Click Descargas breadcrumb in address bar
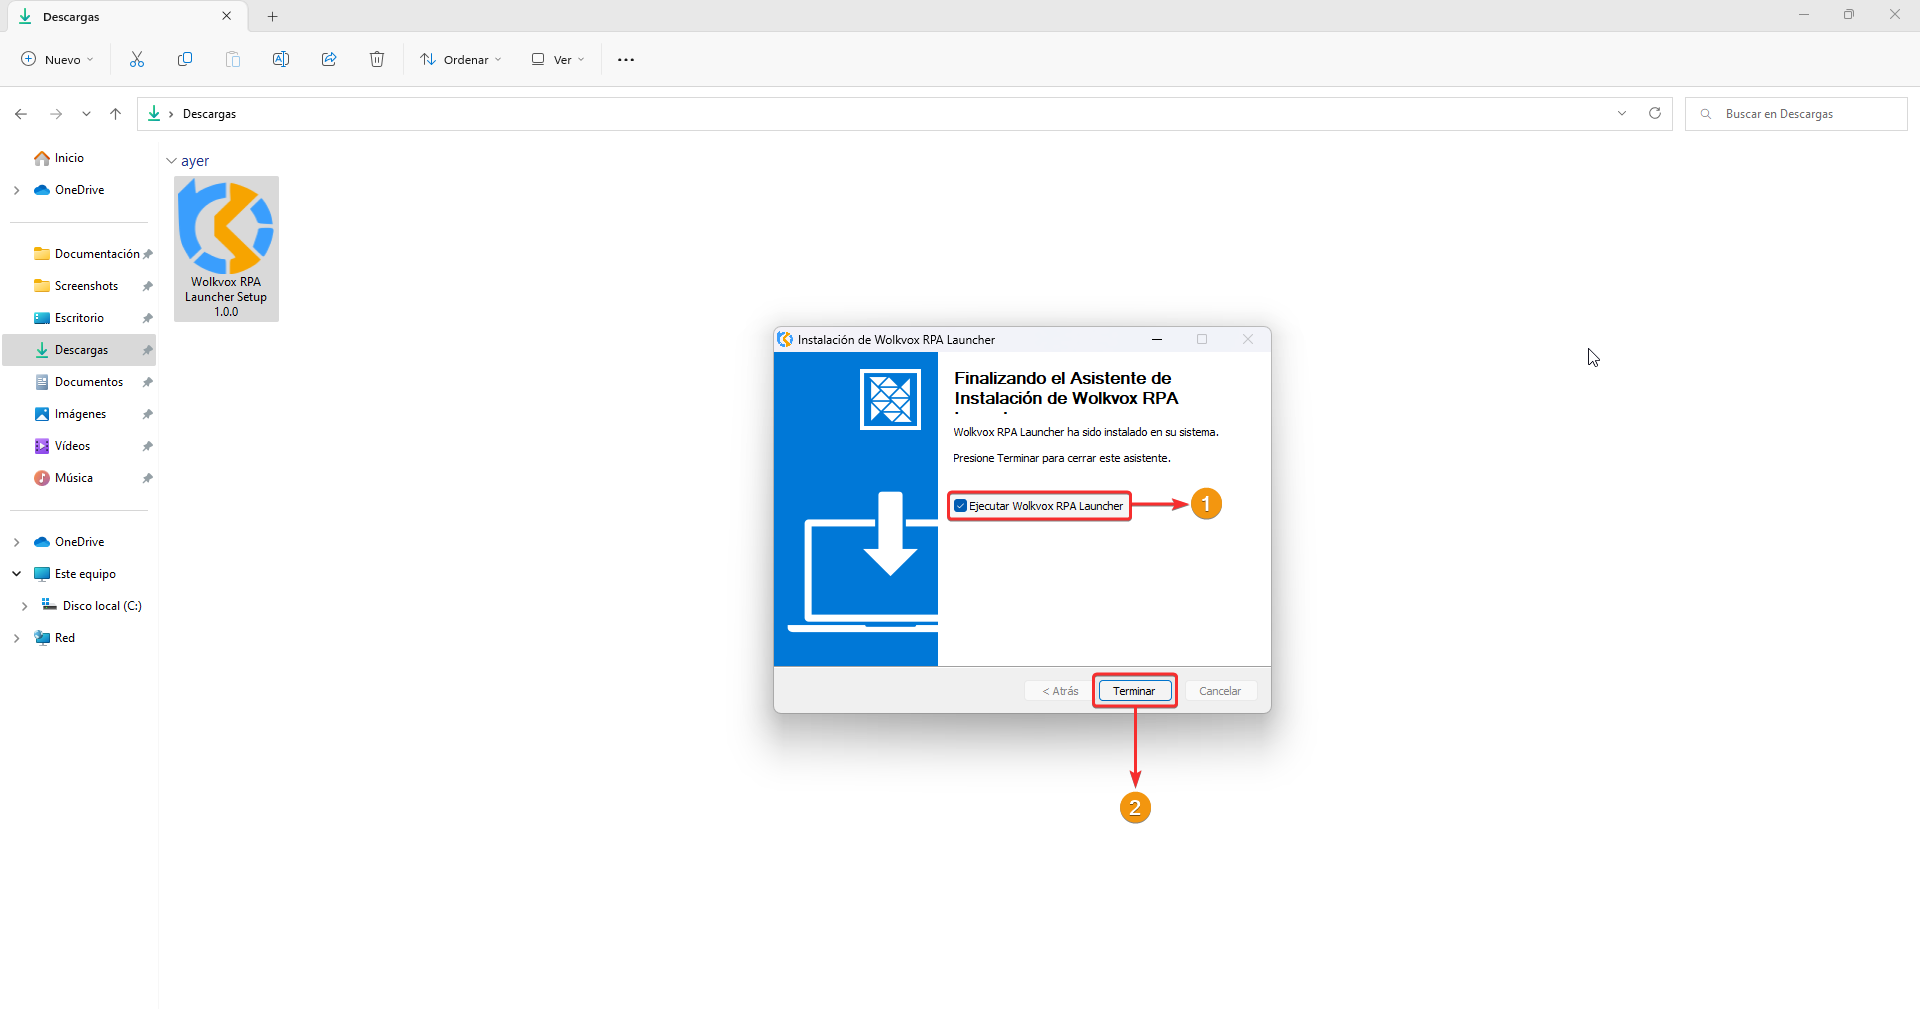The height and width of the screenshot is (1009, 1920). 209,114
